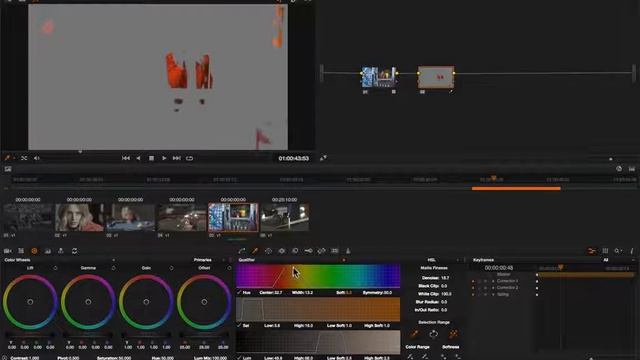Screen dimensions: 640x360
Task: Select clip 01 thumbnail in the timeline
Action: pos(28,218)
